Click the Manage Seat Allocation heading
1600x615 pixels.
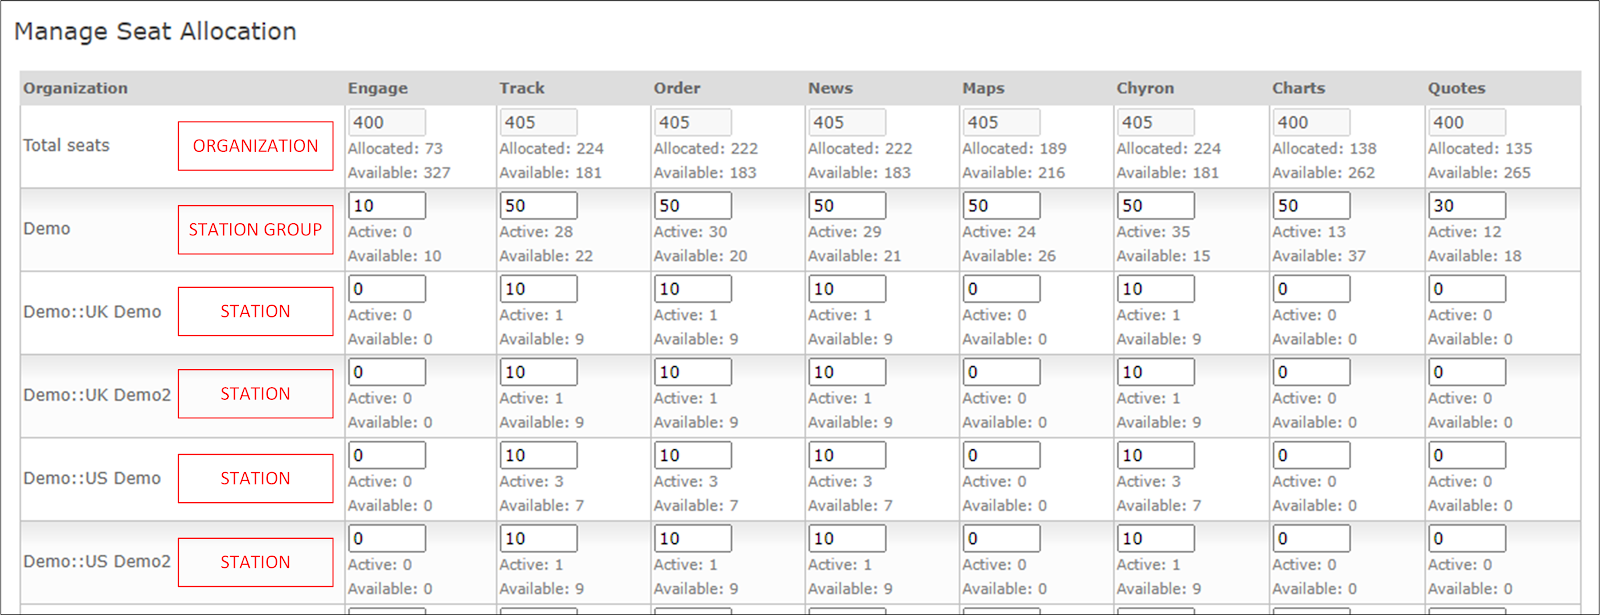155,32
